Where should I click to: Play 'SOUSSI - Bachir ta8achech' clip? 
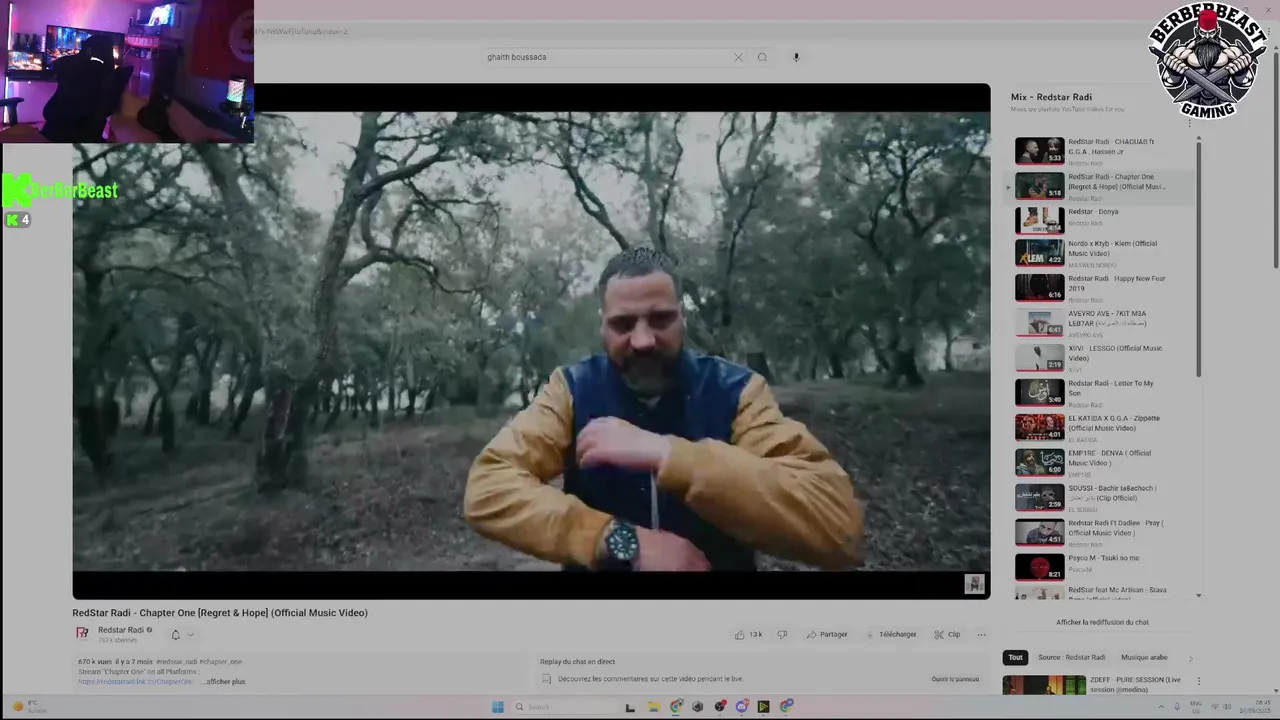coord(1103,497)
